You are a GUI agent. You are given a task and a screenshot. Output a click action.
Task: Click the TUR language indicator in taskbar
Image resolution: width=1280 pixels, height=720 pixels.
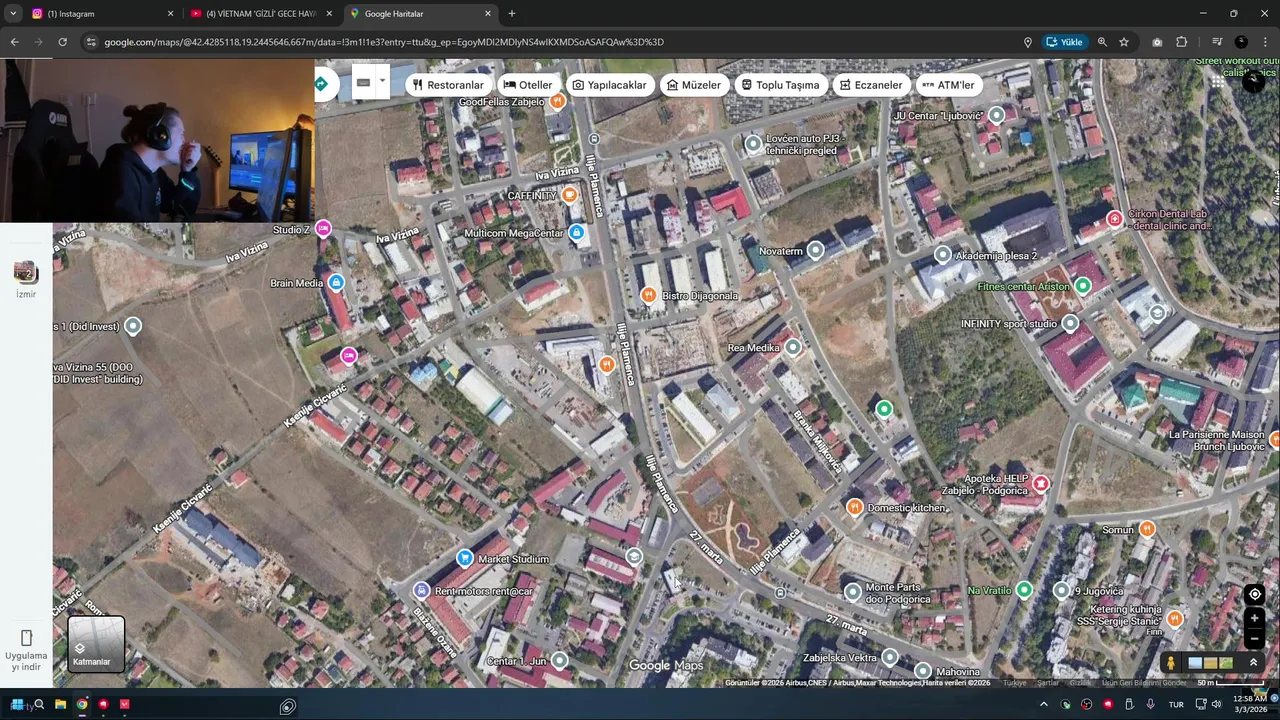click(1176, 704)
